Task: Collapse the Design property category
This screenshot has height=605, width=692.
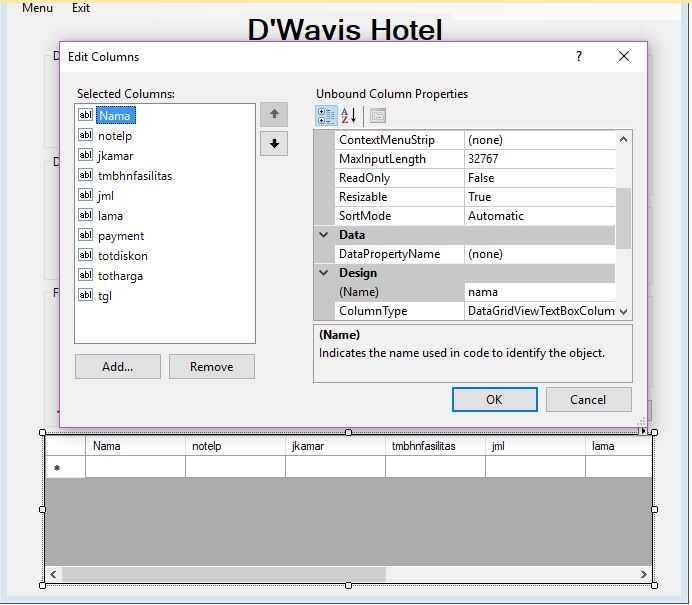Action: [323, 273]
